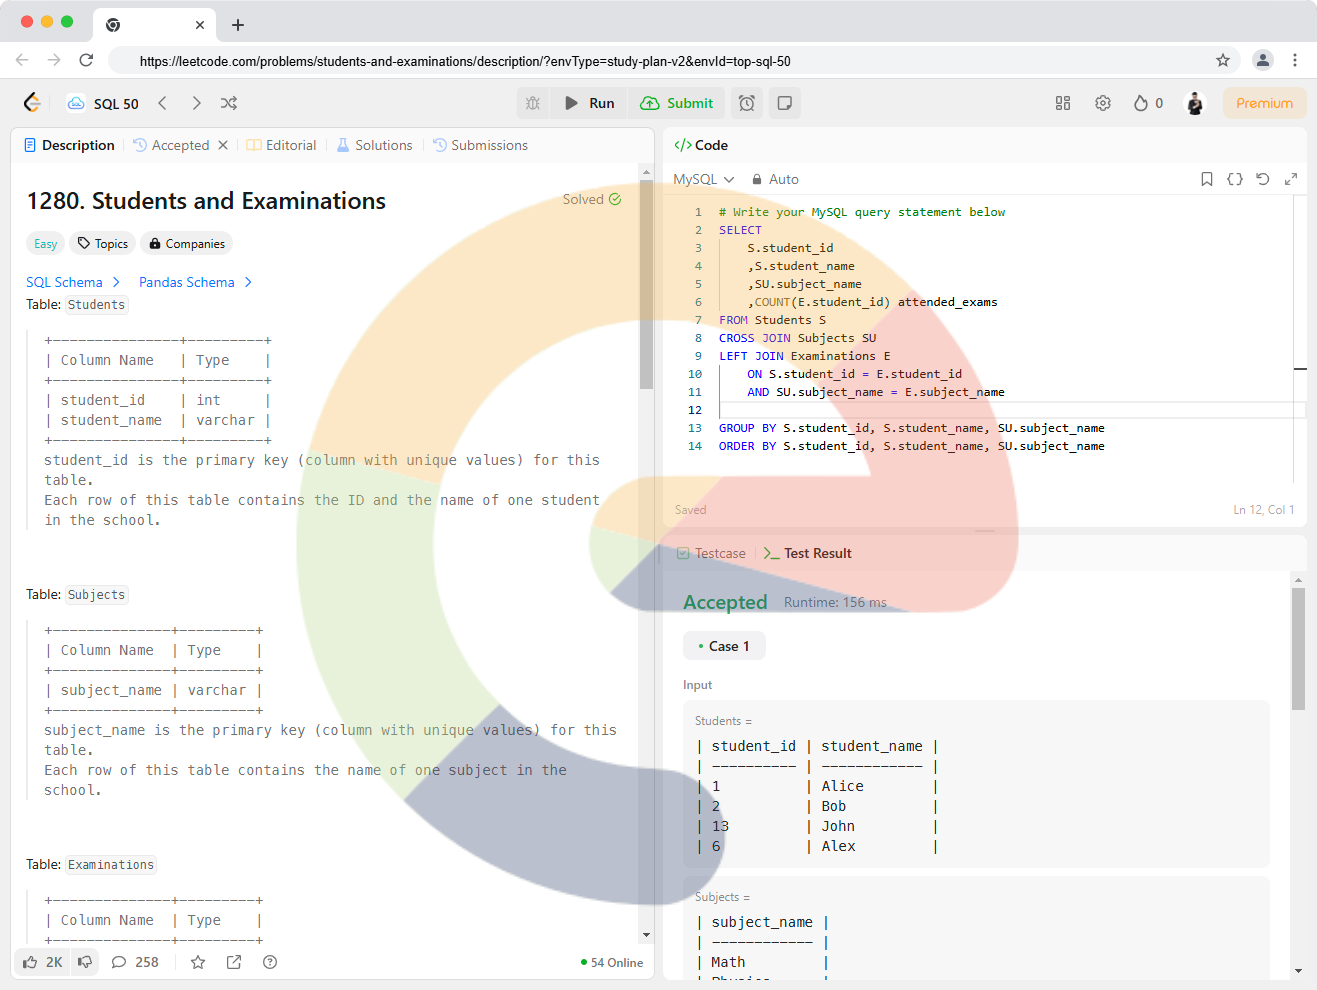Image resolution: width=1317 pixels, height=990 pixels.
Task: Click the 'Runtime: 156 ms' text
Action: coord(835,602)
